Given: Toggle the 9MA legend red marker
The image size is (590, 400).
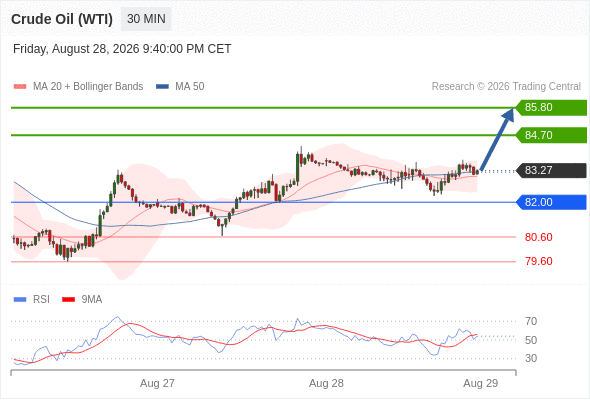Looking at the screenshot, I should (x=68, y=300).
